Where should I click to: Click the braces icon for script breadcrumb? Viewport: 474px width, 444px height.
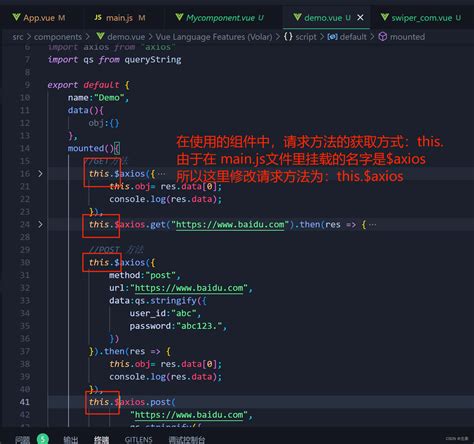coord(288,36)
